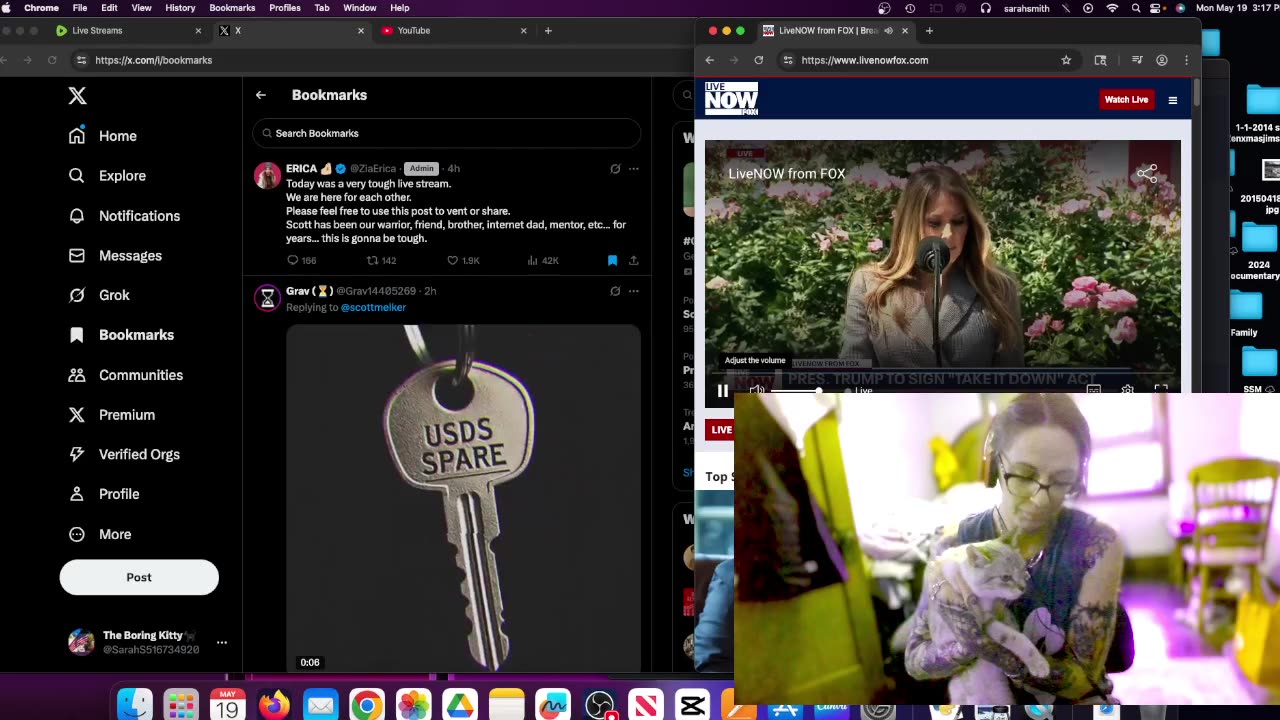Viewport: 1280px width, 720px height.
Task: Focus the Search Bookmarks field
Action: 446,133
